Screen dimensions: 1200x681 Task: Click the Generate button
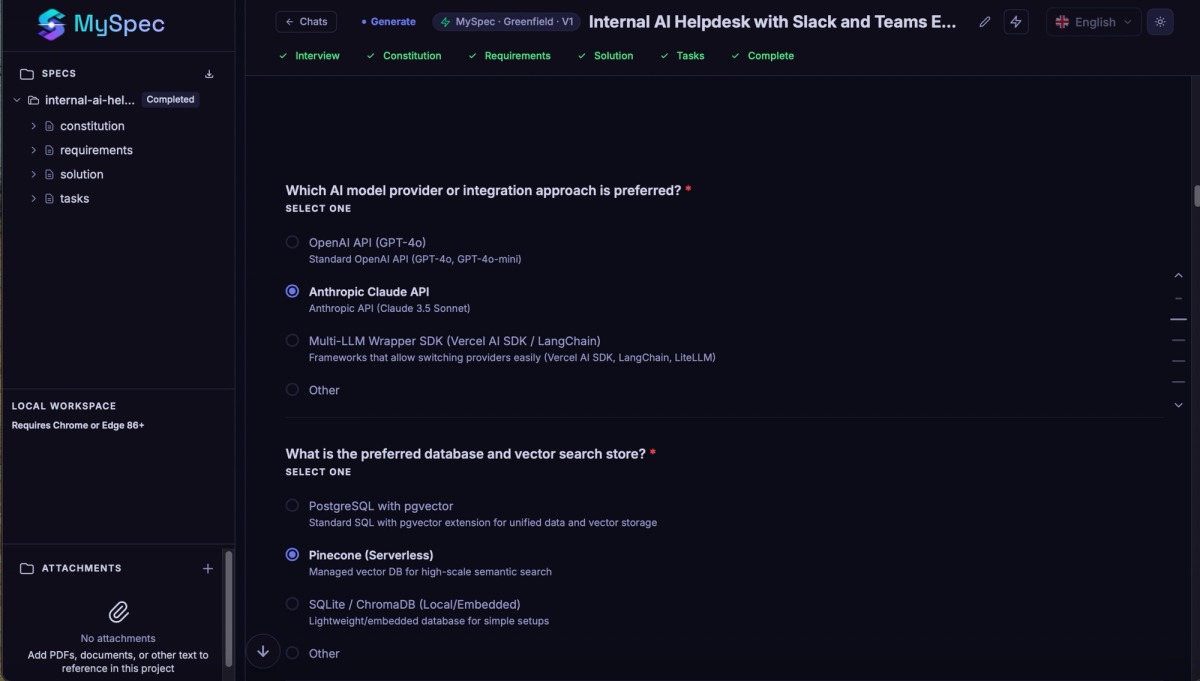388,21
